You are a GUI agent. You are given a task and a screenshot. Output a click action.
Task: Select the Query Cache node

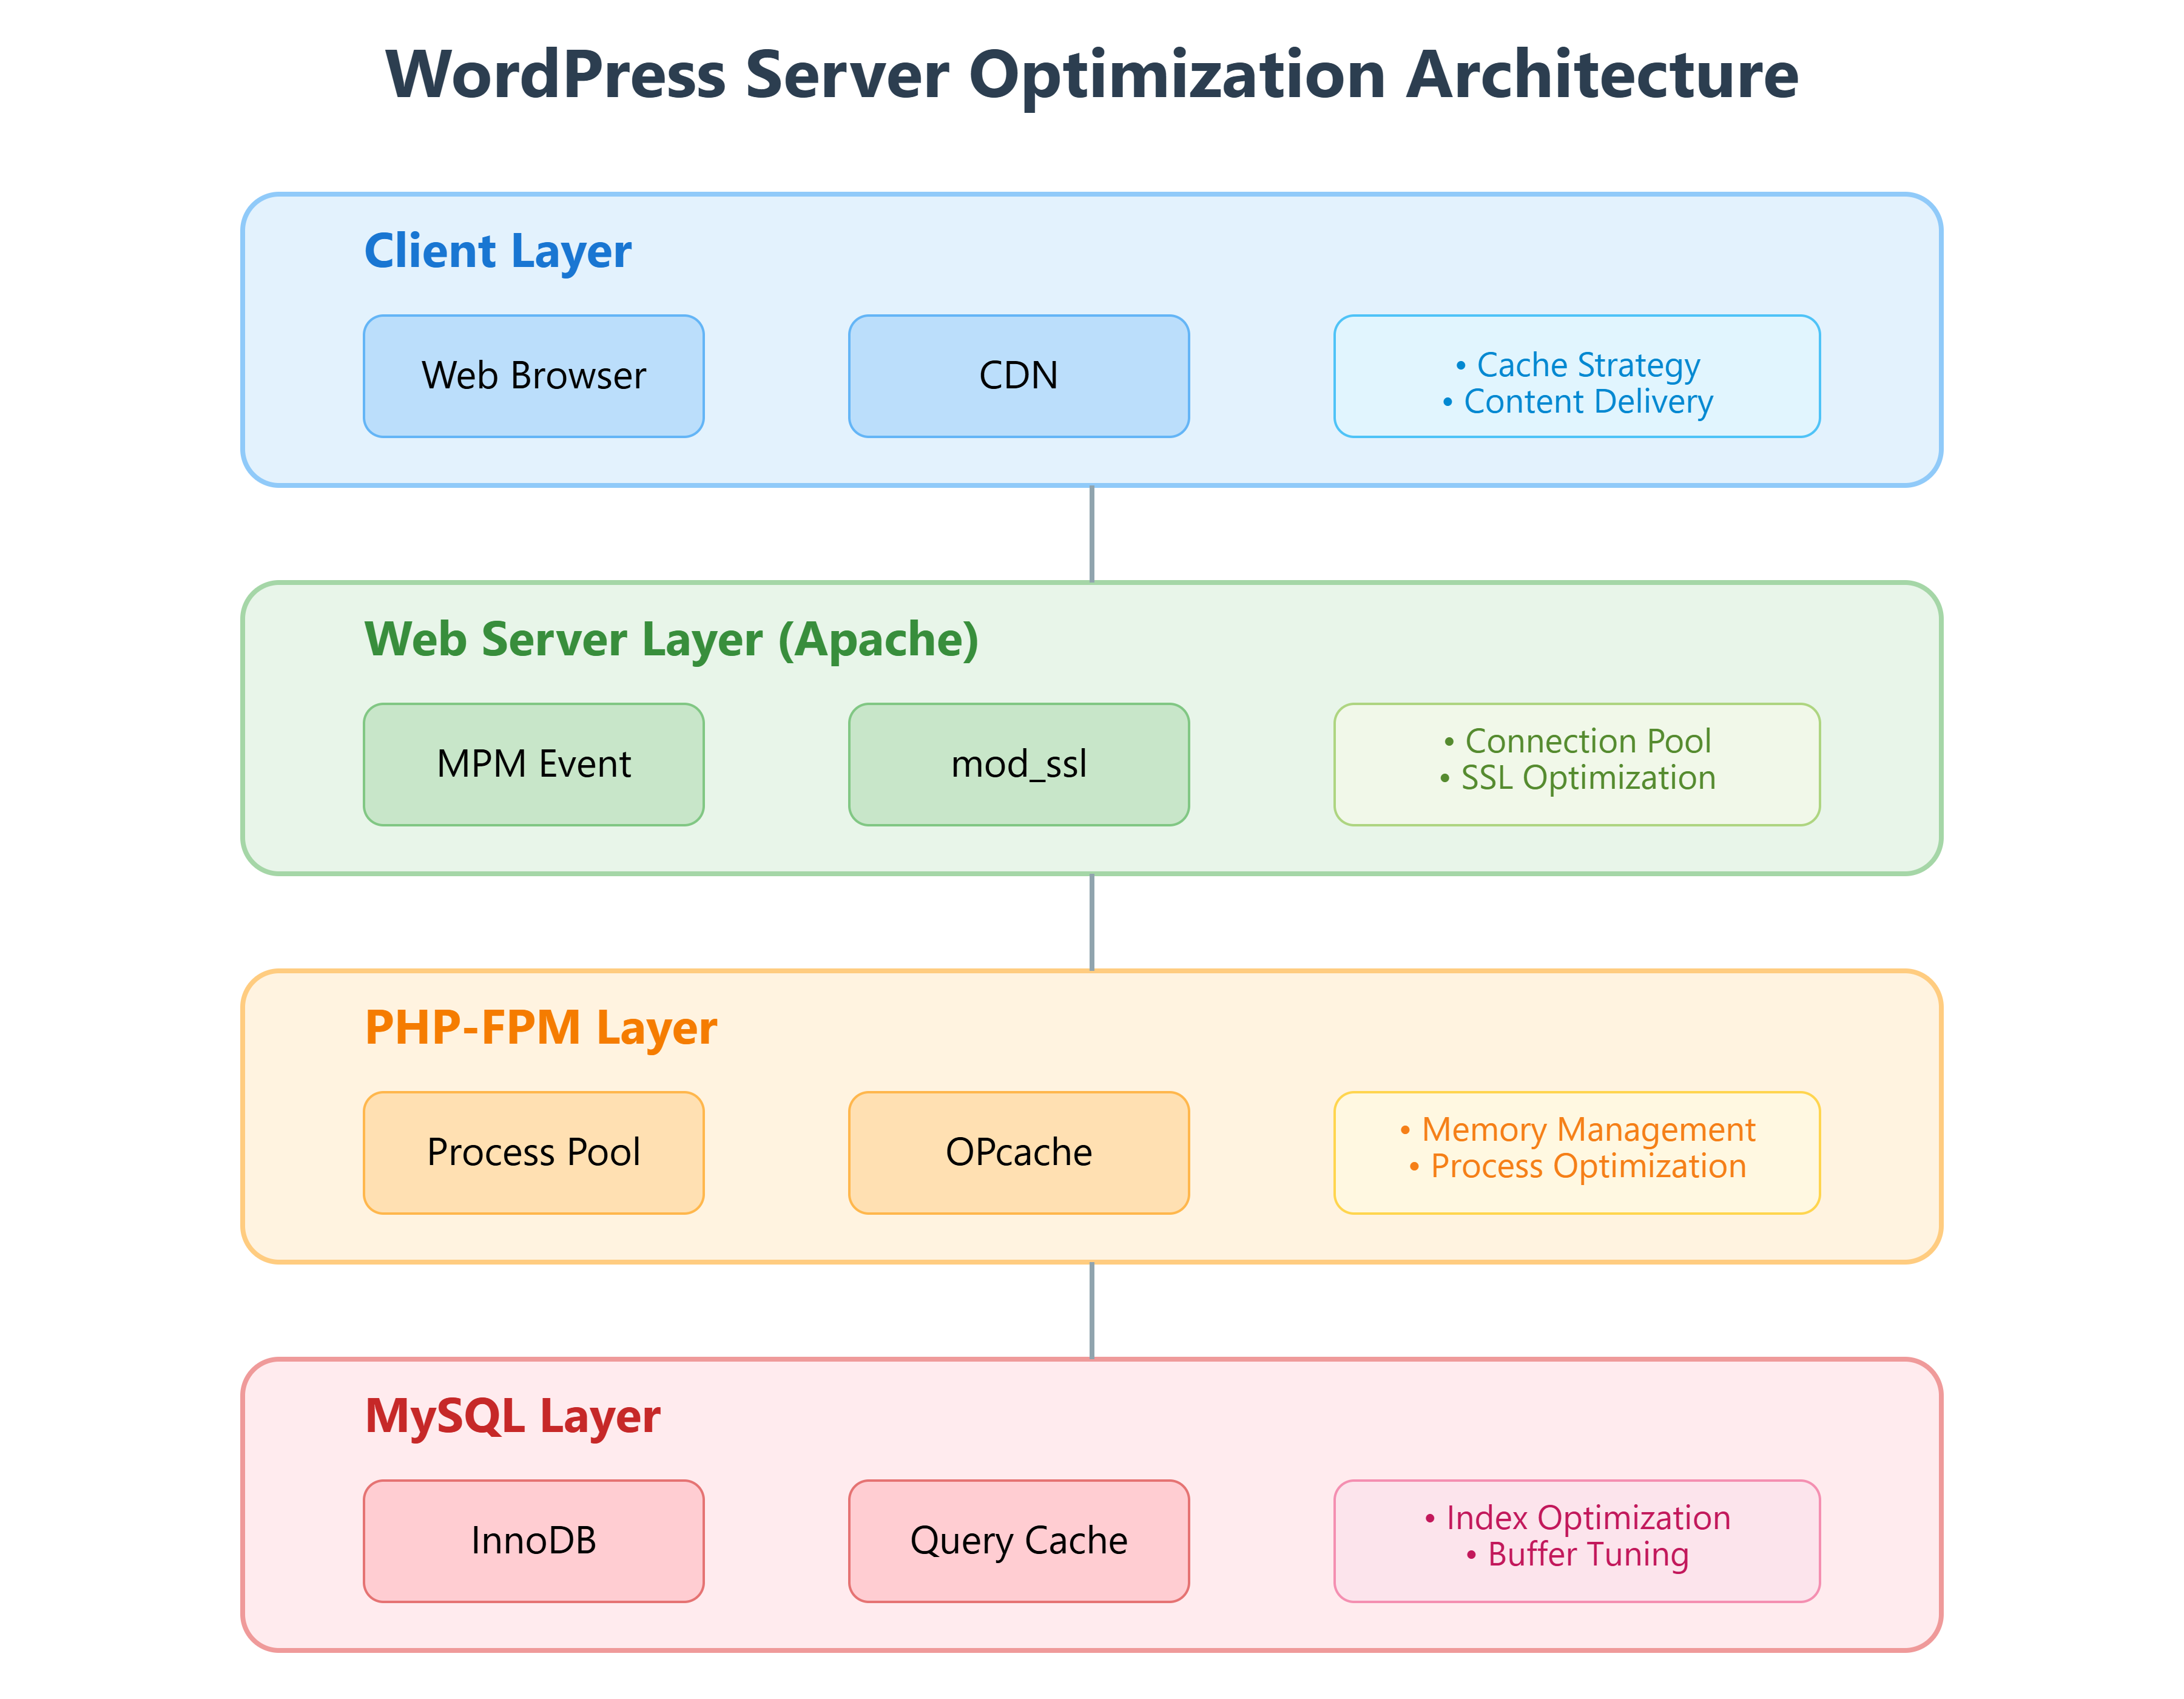coord(1018,1540)
